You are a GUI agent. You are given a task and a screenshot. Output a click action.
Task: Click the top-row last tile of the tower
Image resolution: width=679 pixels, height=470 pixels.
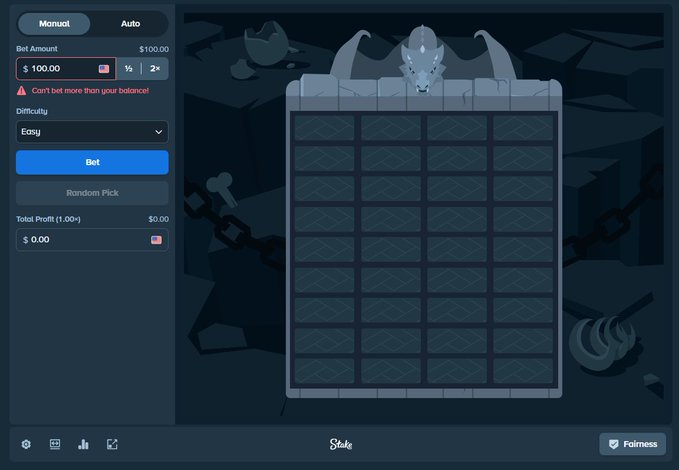pos(523,127)
